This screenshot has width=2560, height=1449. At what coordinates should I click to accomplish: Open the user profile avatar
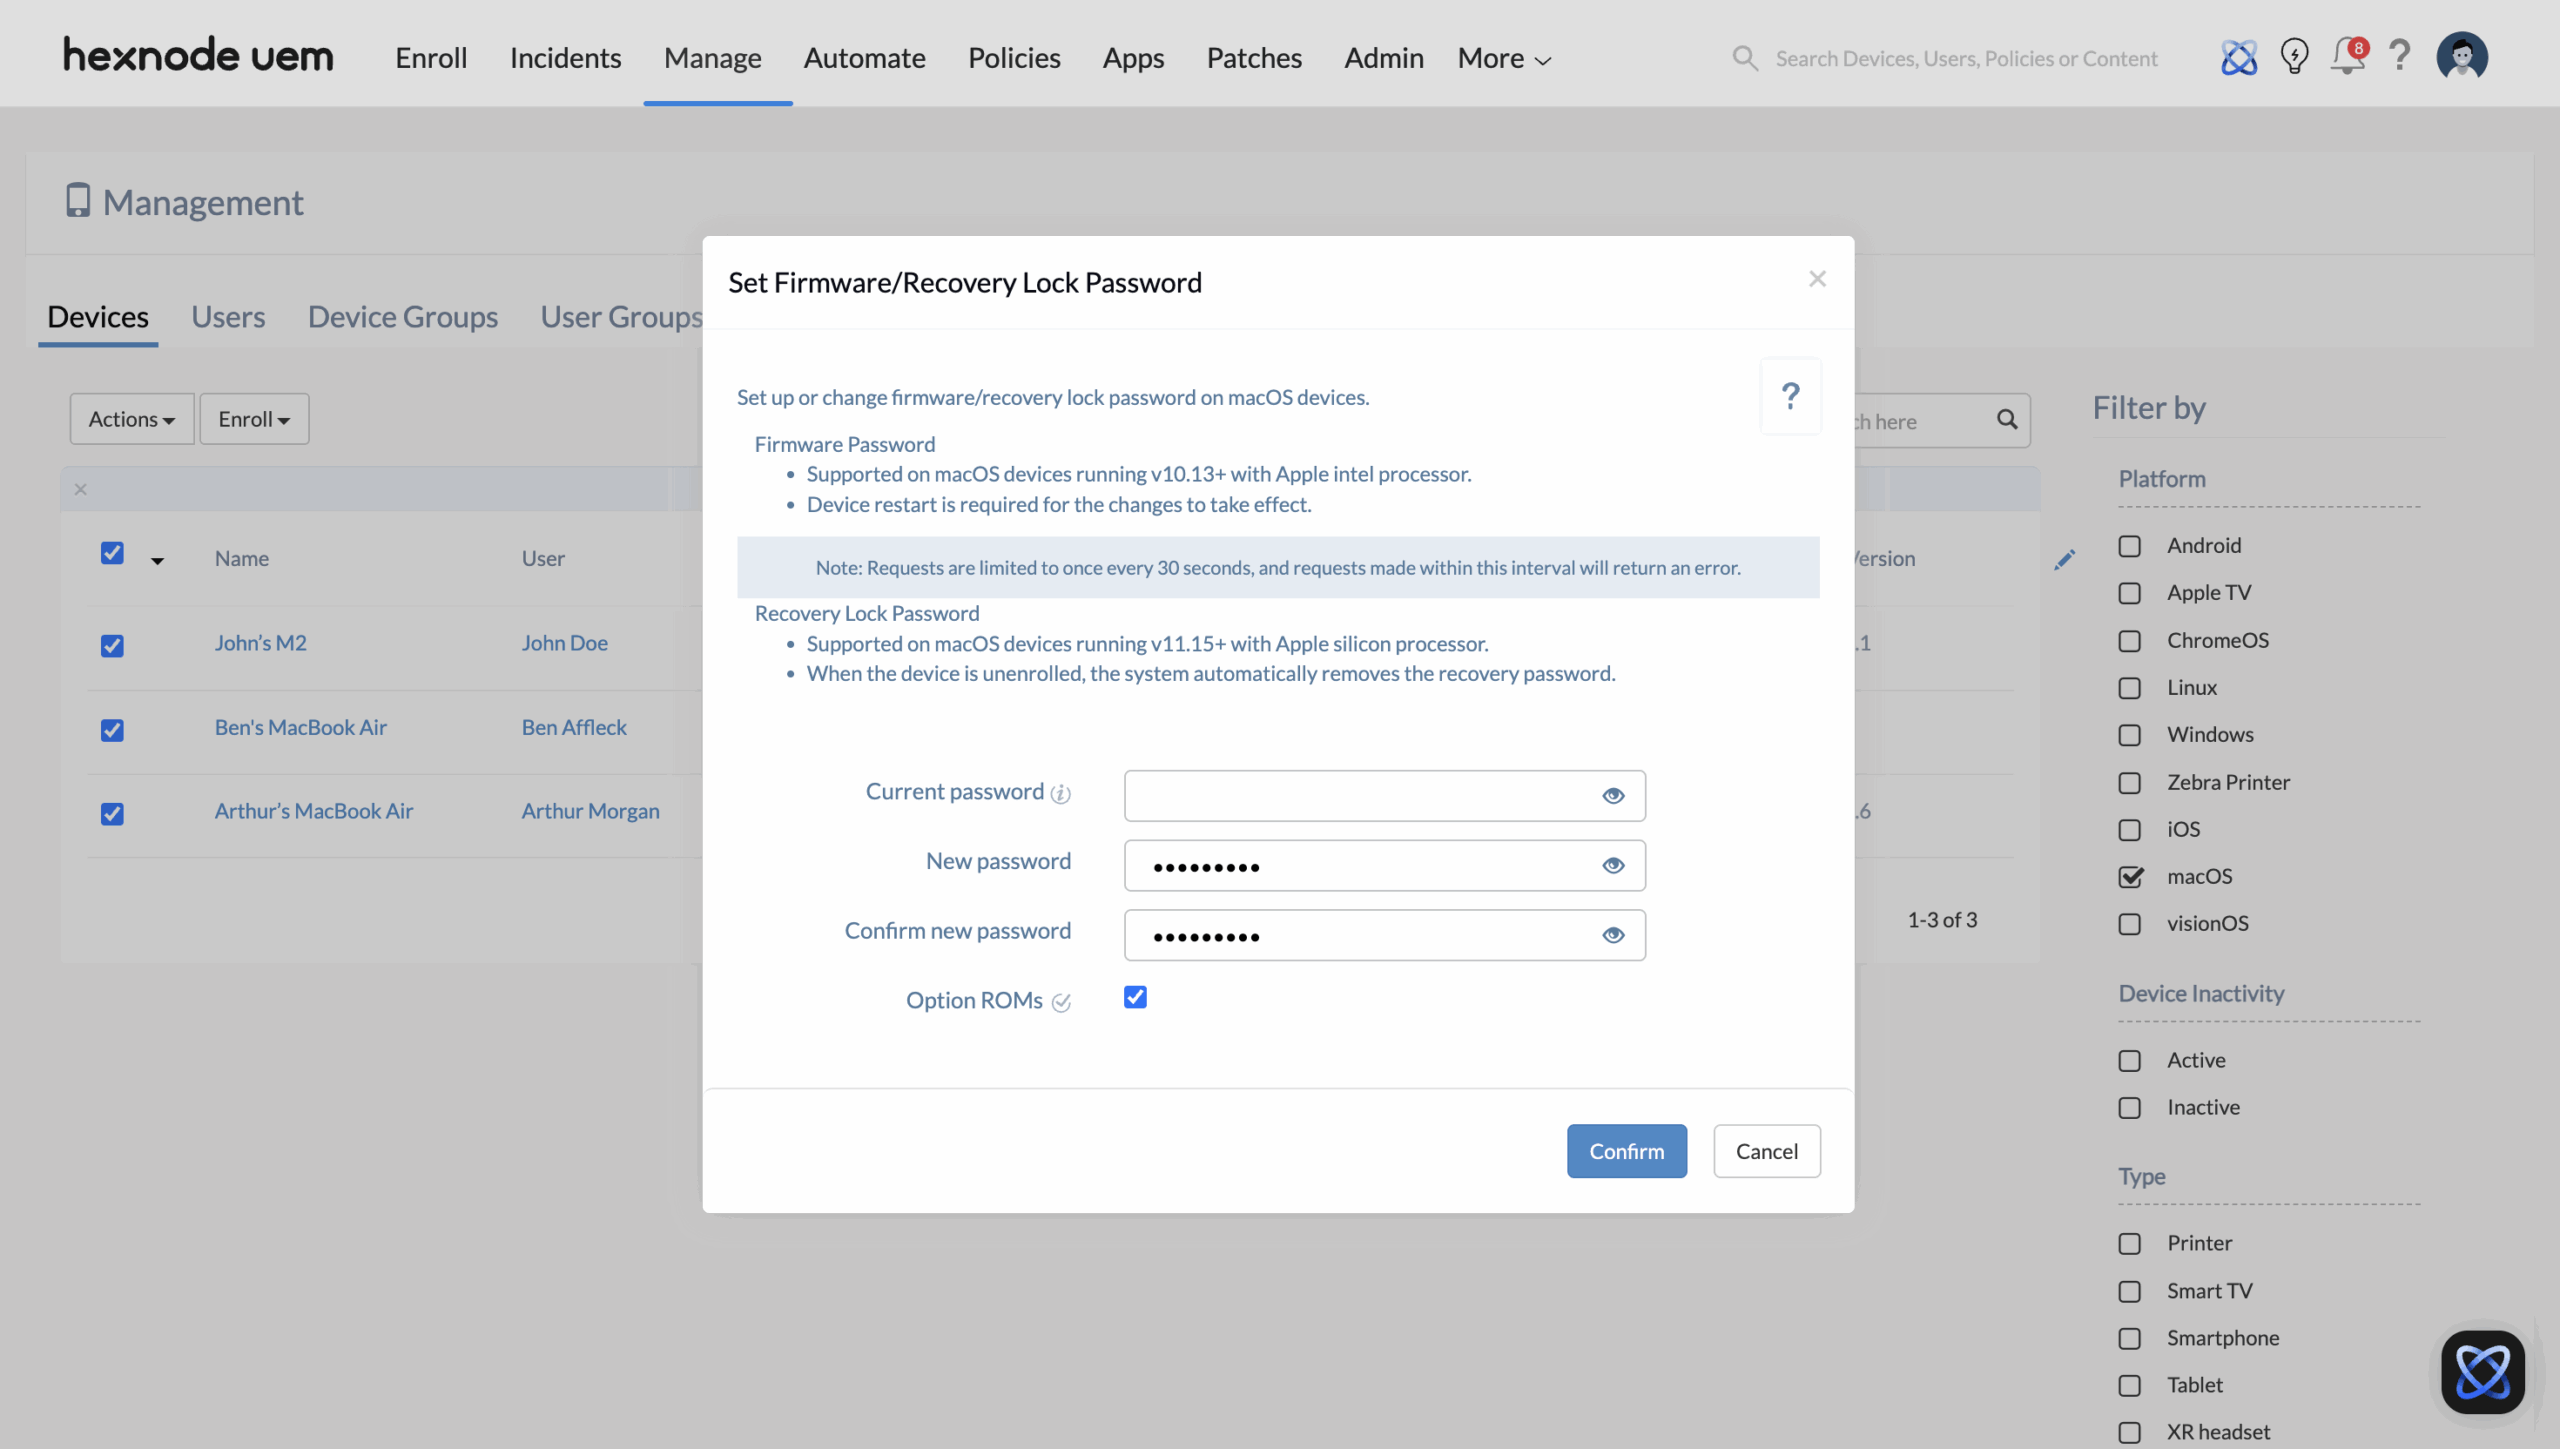2463,57
